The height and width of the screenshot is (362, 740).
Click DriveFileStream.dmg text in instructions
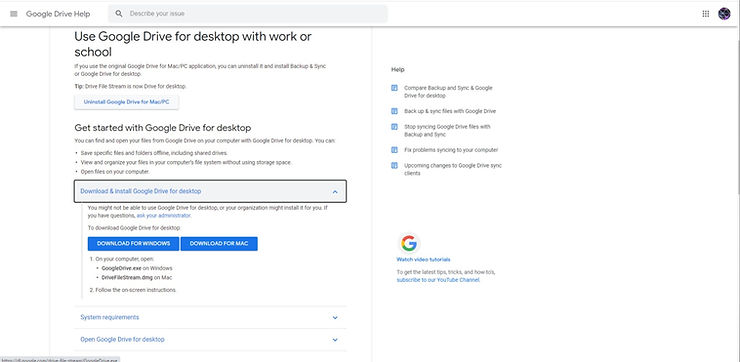point(127,278)
